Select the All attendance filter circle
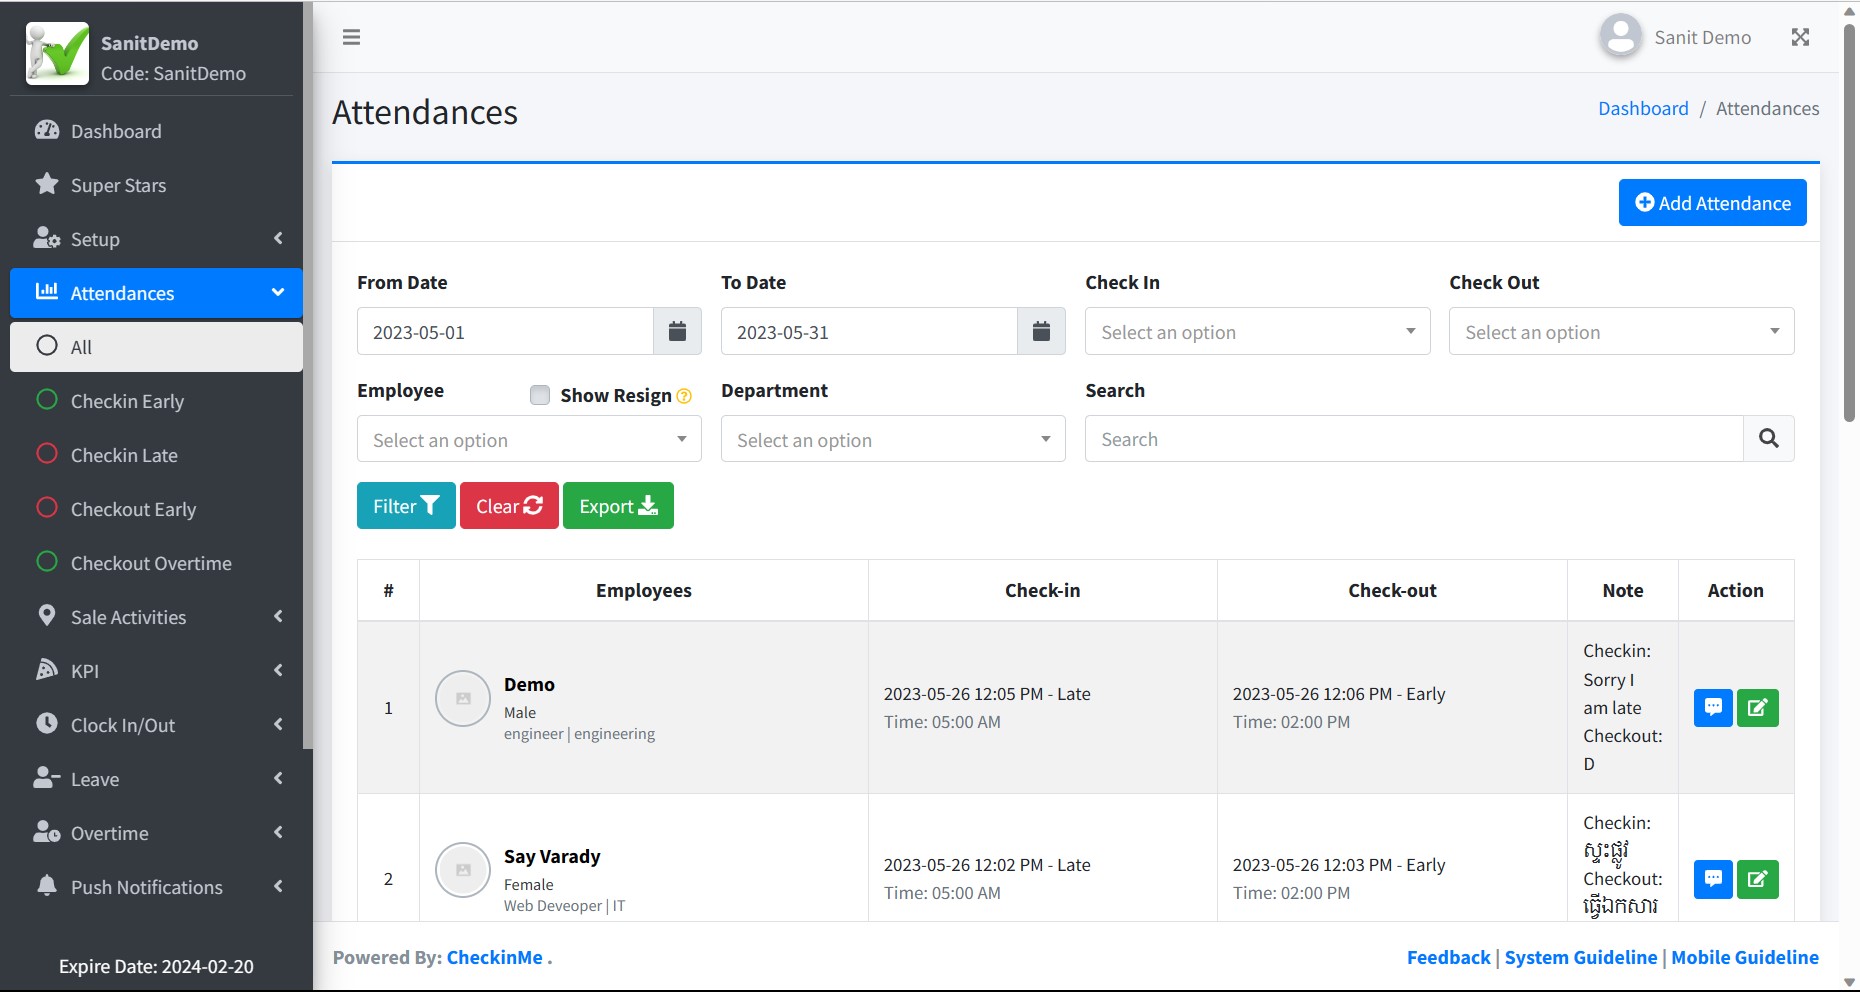Viewport: 1860px width, 992px height. pyautogui.click(x=47, y=345)
